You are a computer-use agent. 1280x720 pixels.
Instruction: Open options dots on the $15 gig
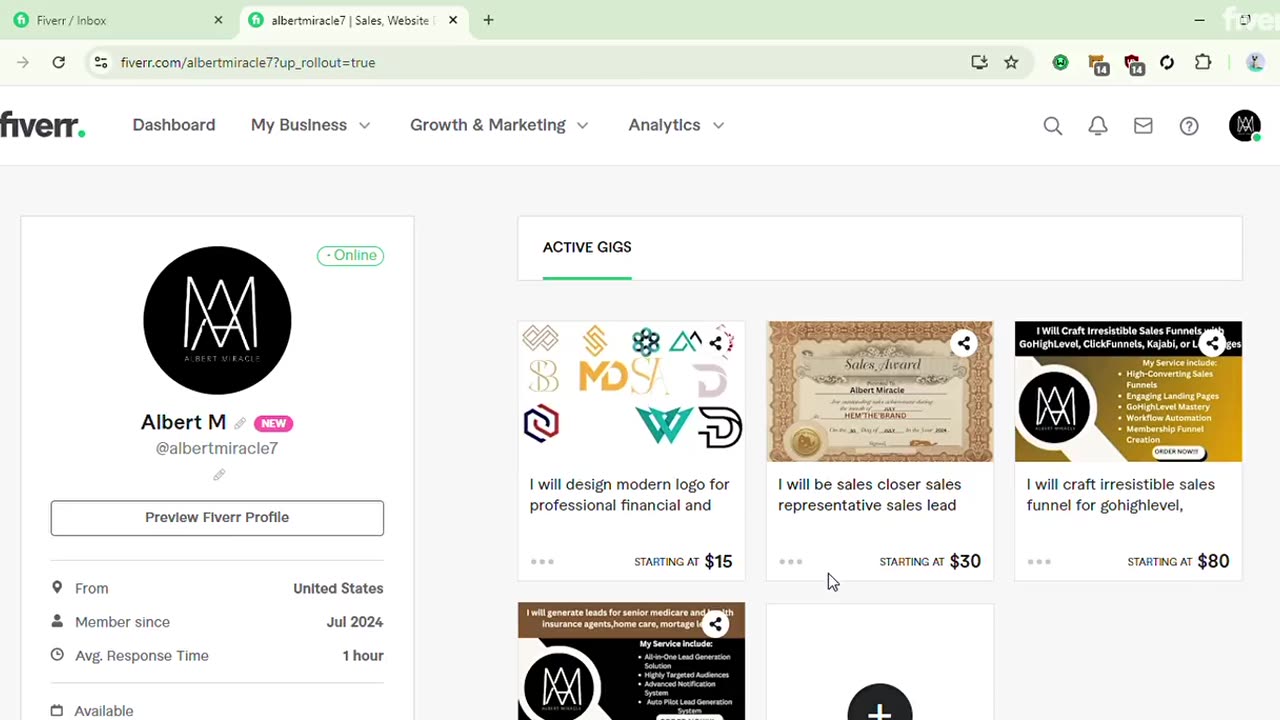pos(542,561)
